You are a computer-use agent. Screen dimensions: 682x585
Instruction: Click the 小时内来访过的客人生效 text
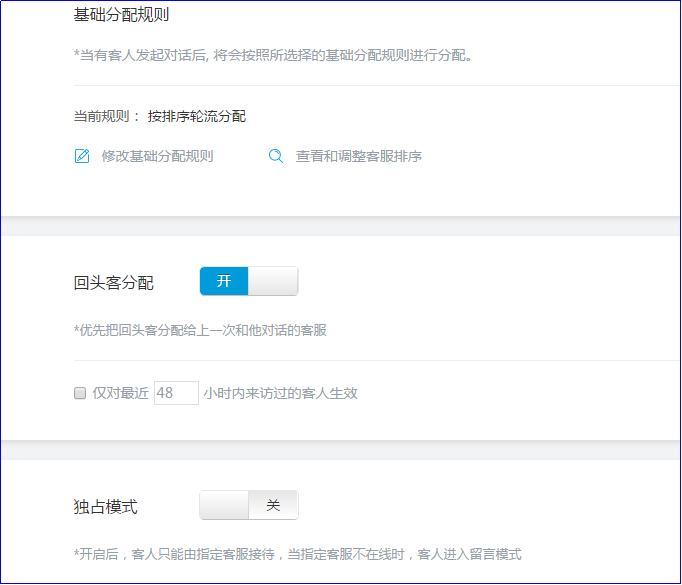click(x=281, y=393)
